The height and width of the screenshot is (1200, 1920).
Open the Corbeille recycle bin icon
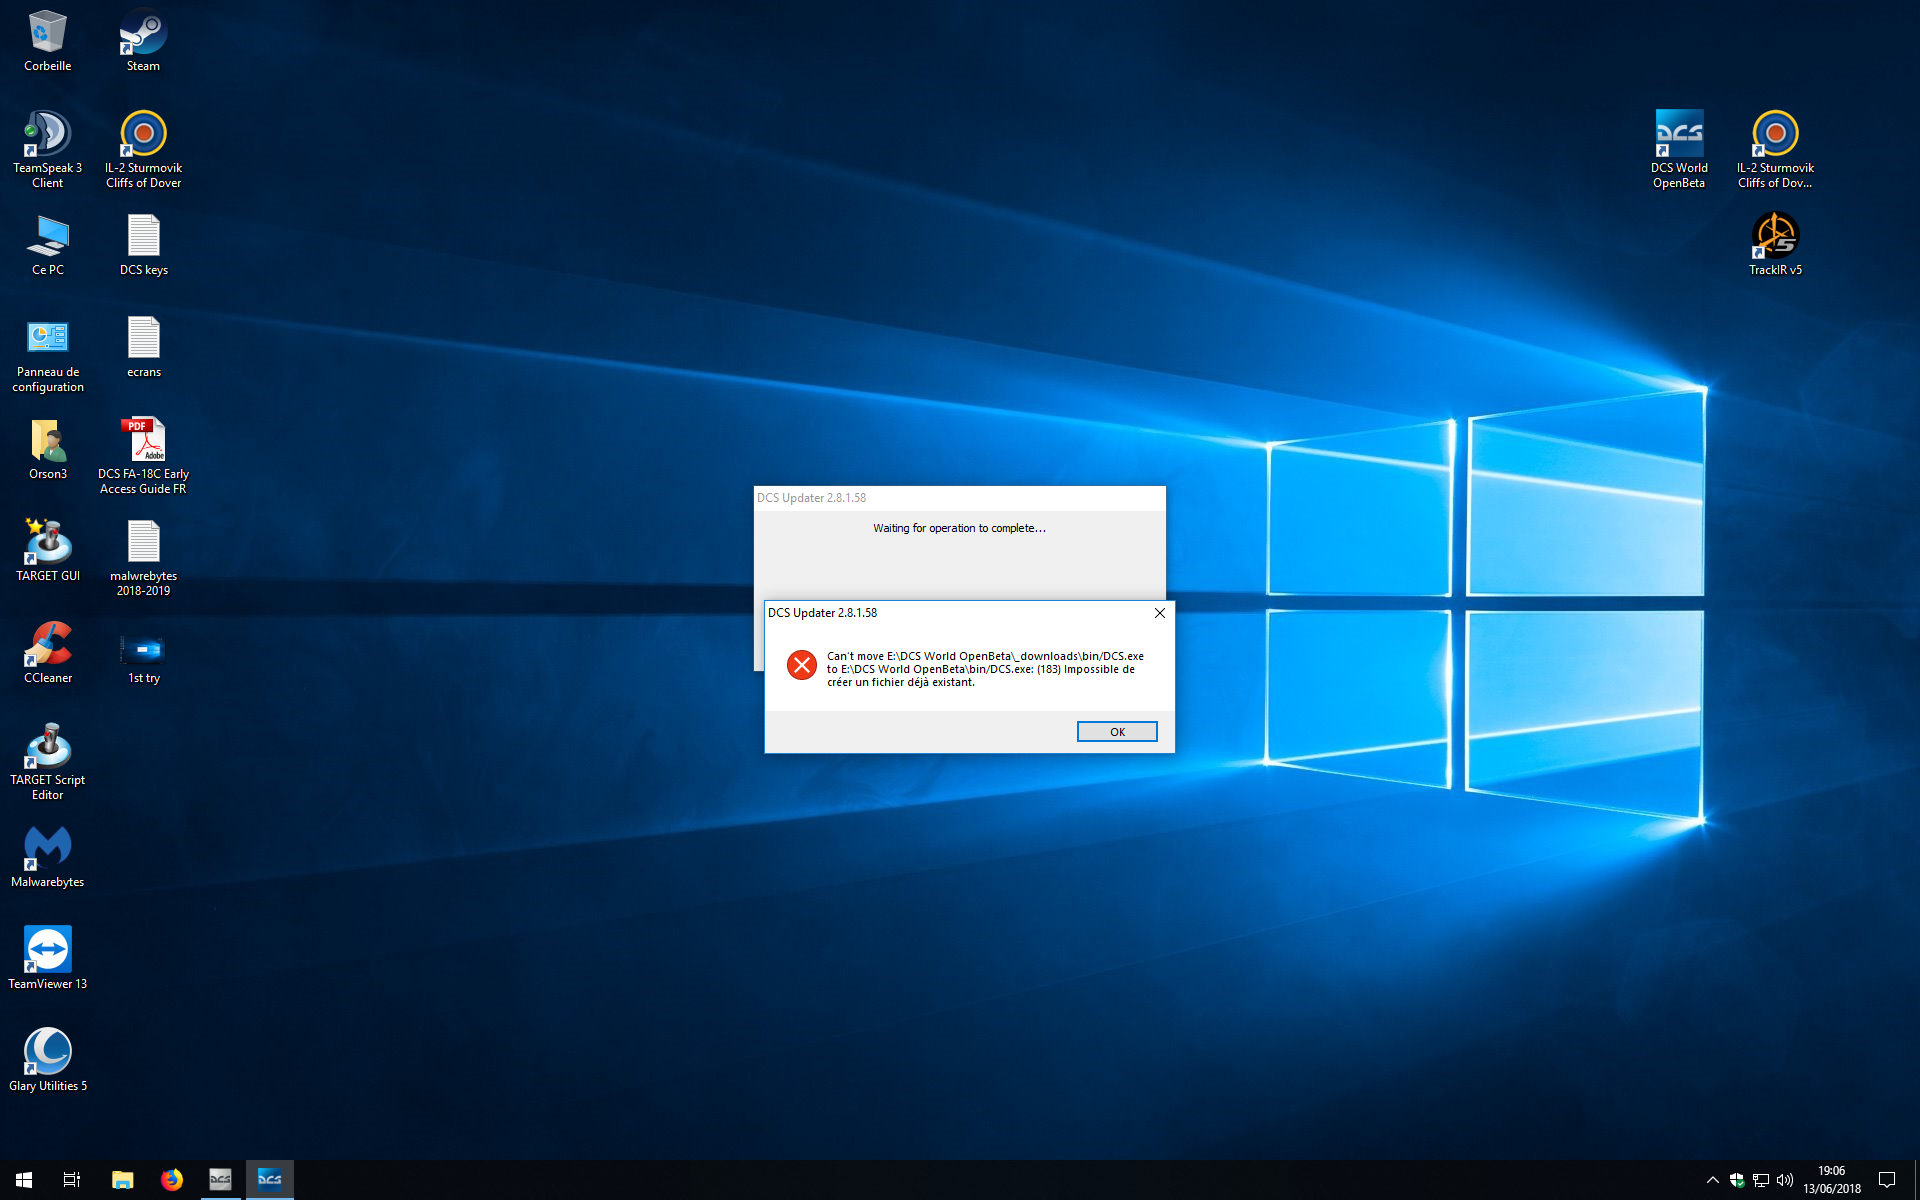[x=47, y=41]
